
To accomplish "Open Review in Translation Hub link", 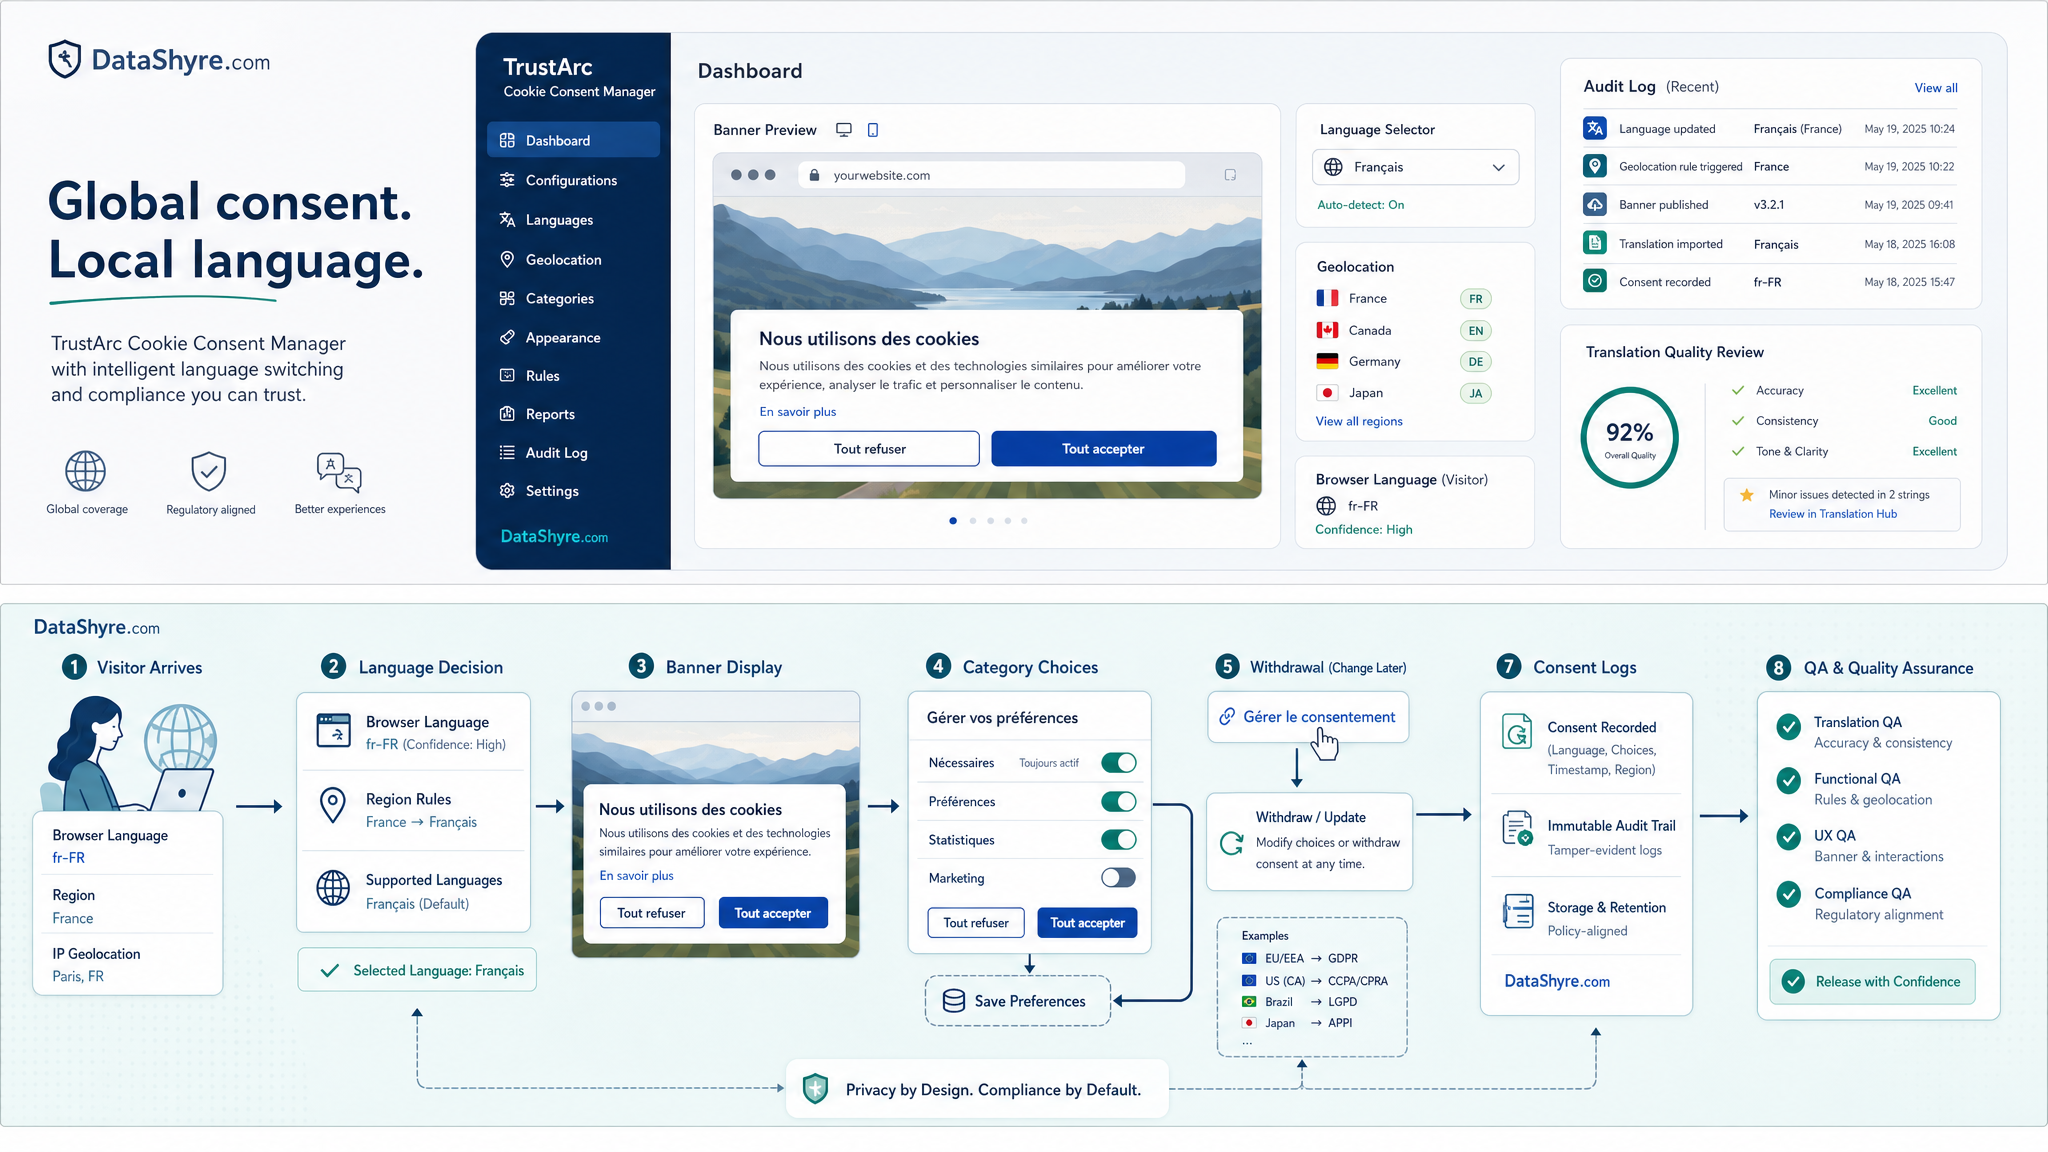I will click(x=1833, y=514).
